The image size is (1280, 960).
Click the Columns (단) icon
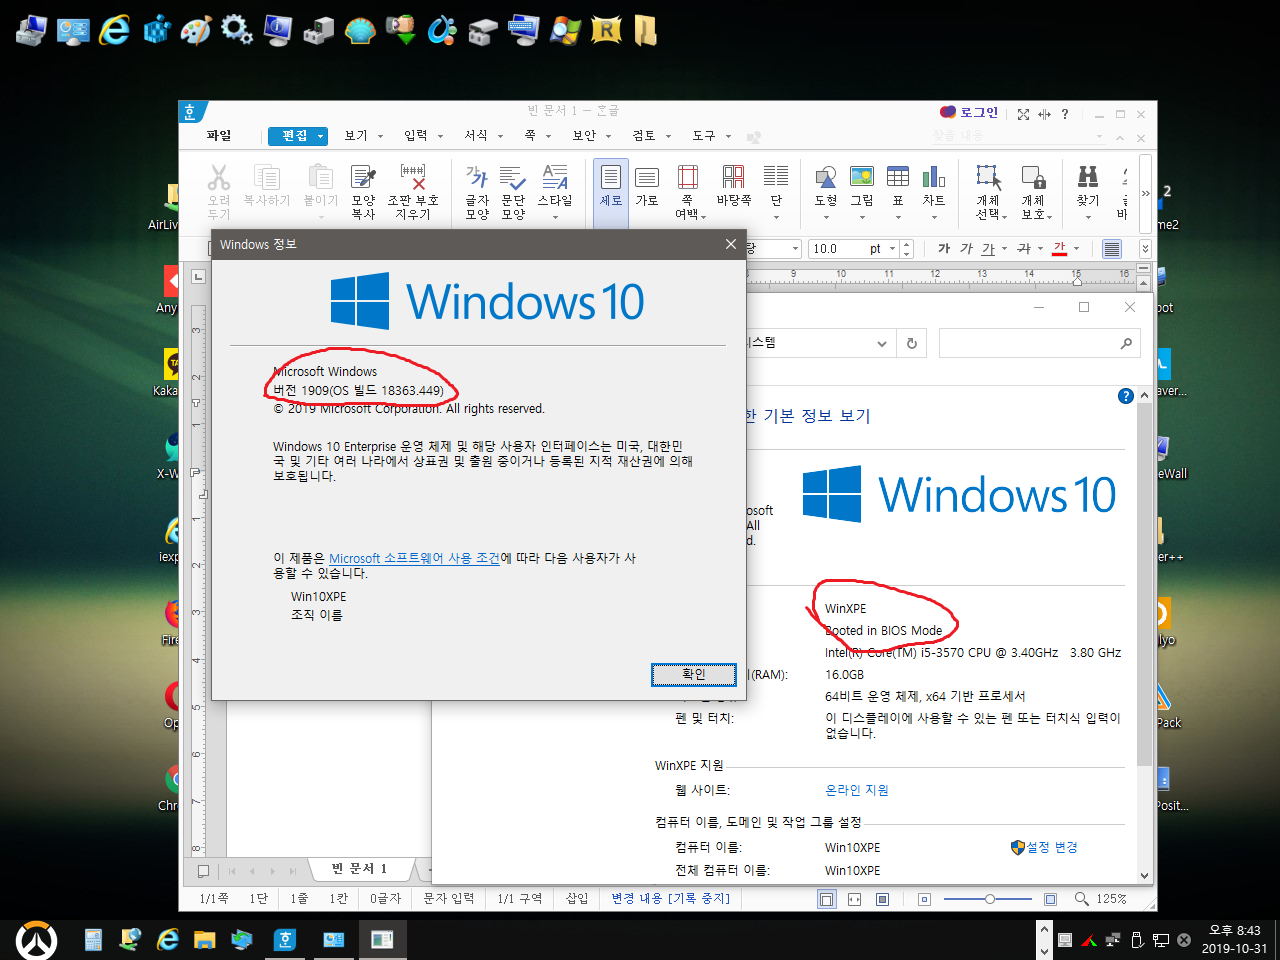point(776,178)
